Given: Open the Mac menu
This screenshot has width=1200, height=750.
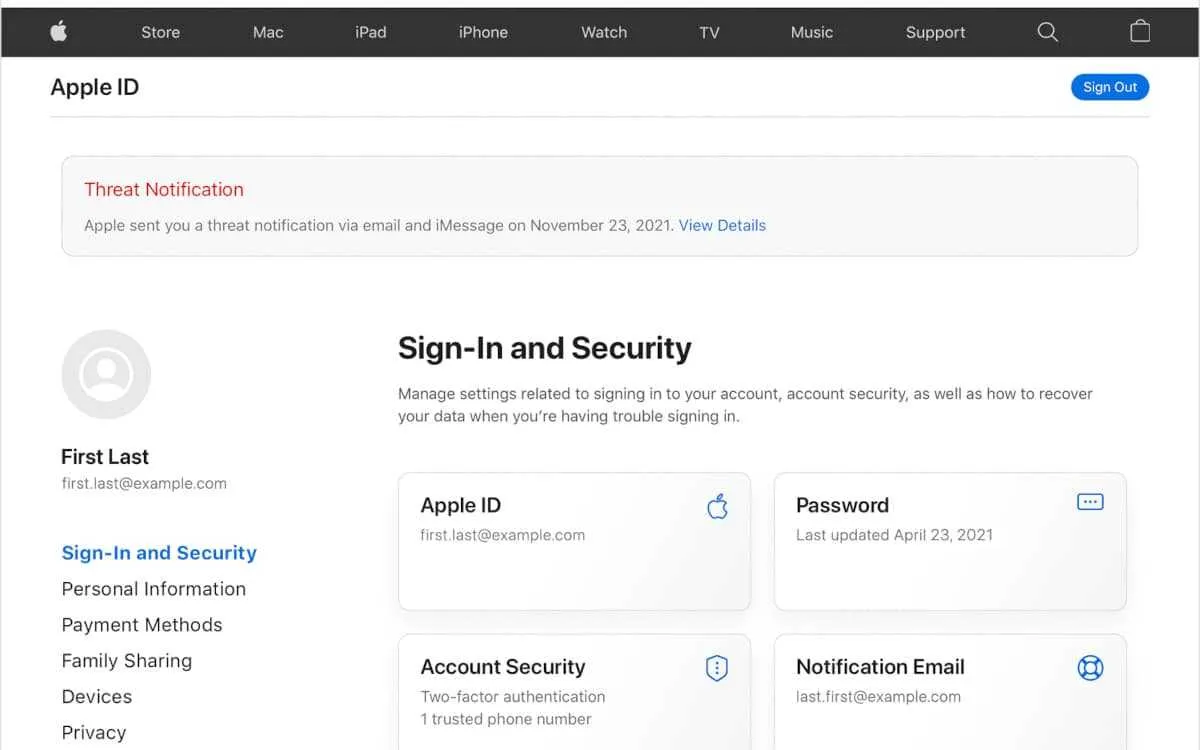Looking at the screenshot, I should (268, 32).
